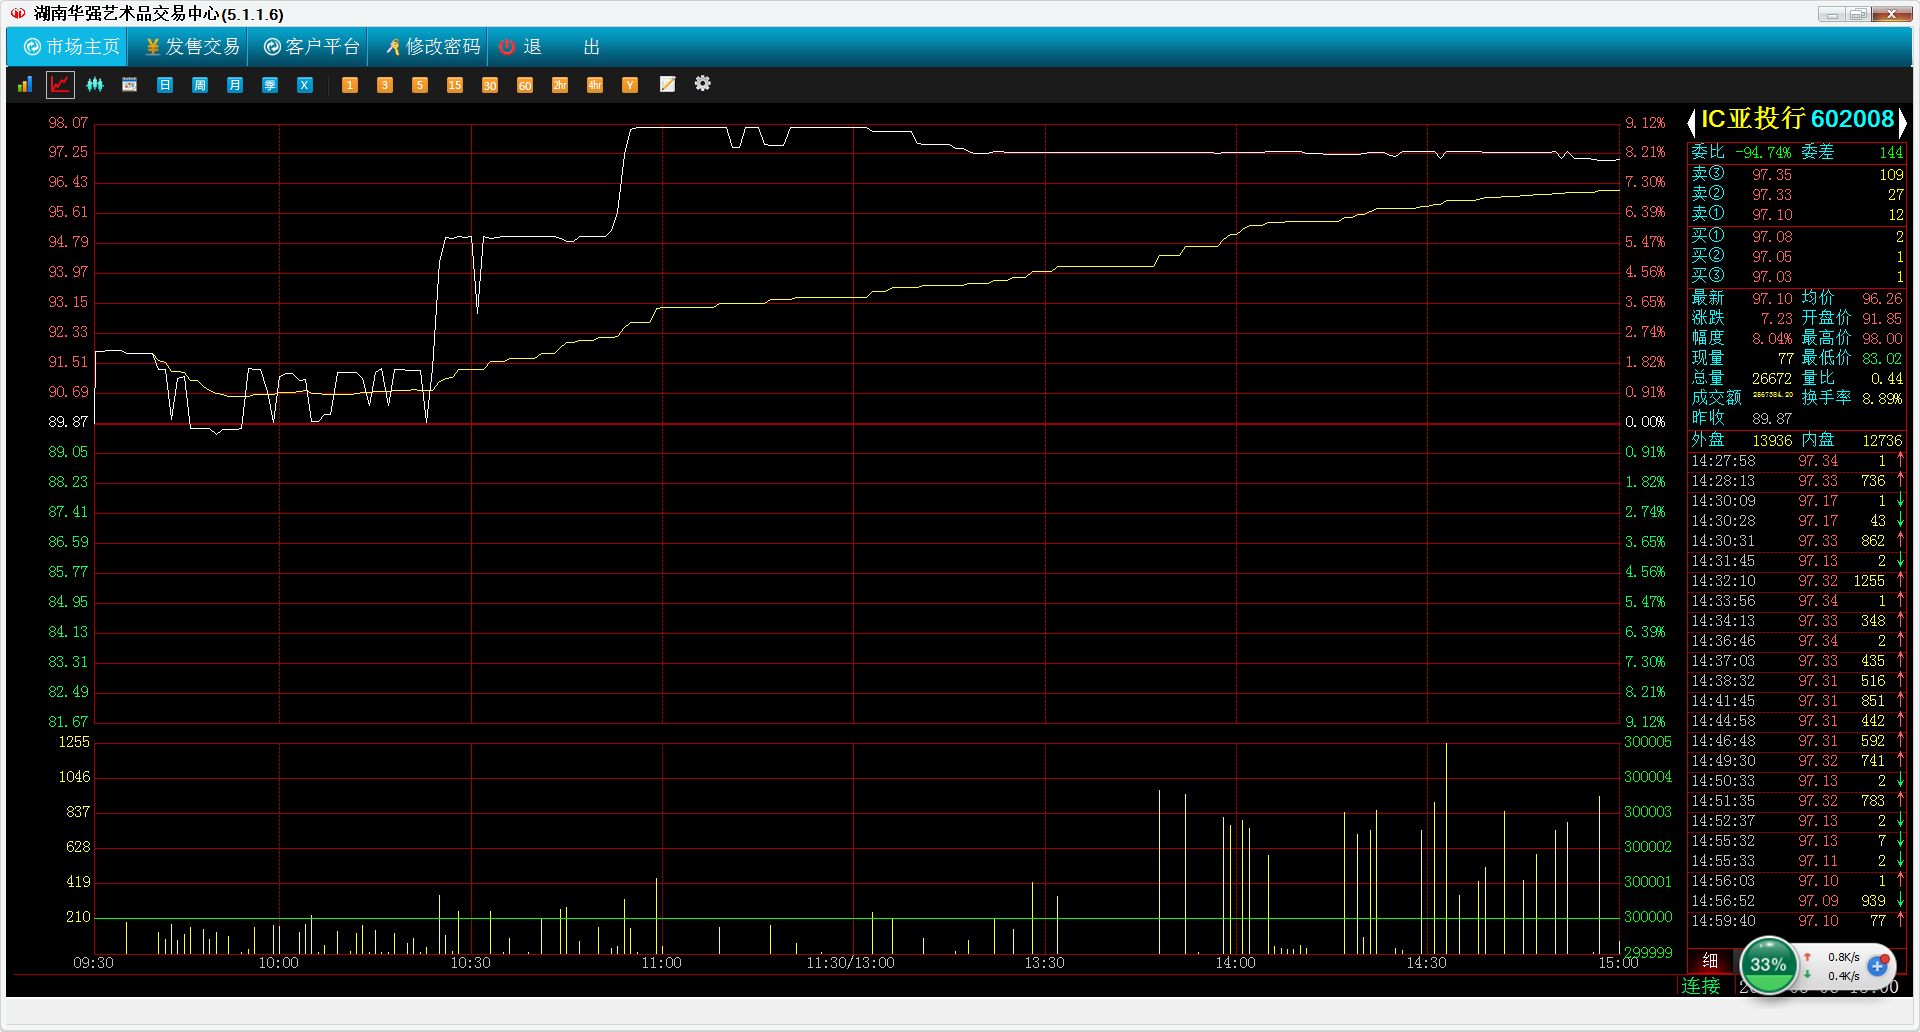
Task: Select the 15-minute period icon
Action: tap(455, 85)
